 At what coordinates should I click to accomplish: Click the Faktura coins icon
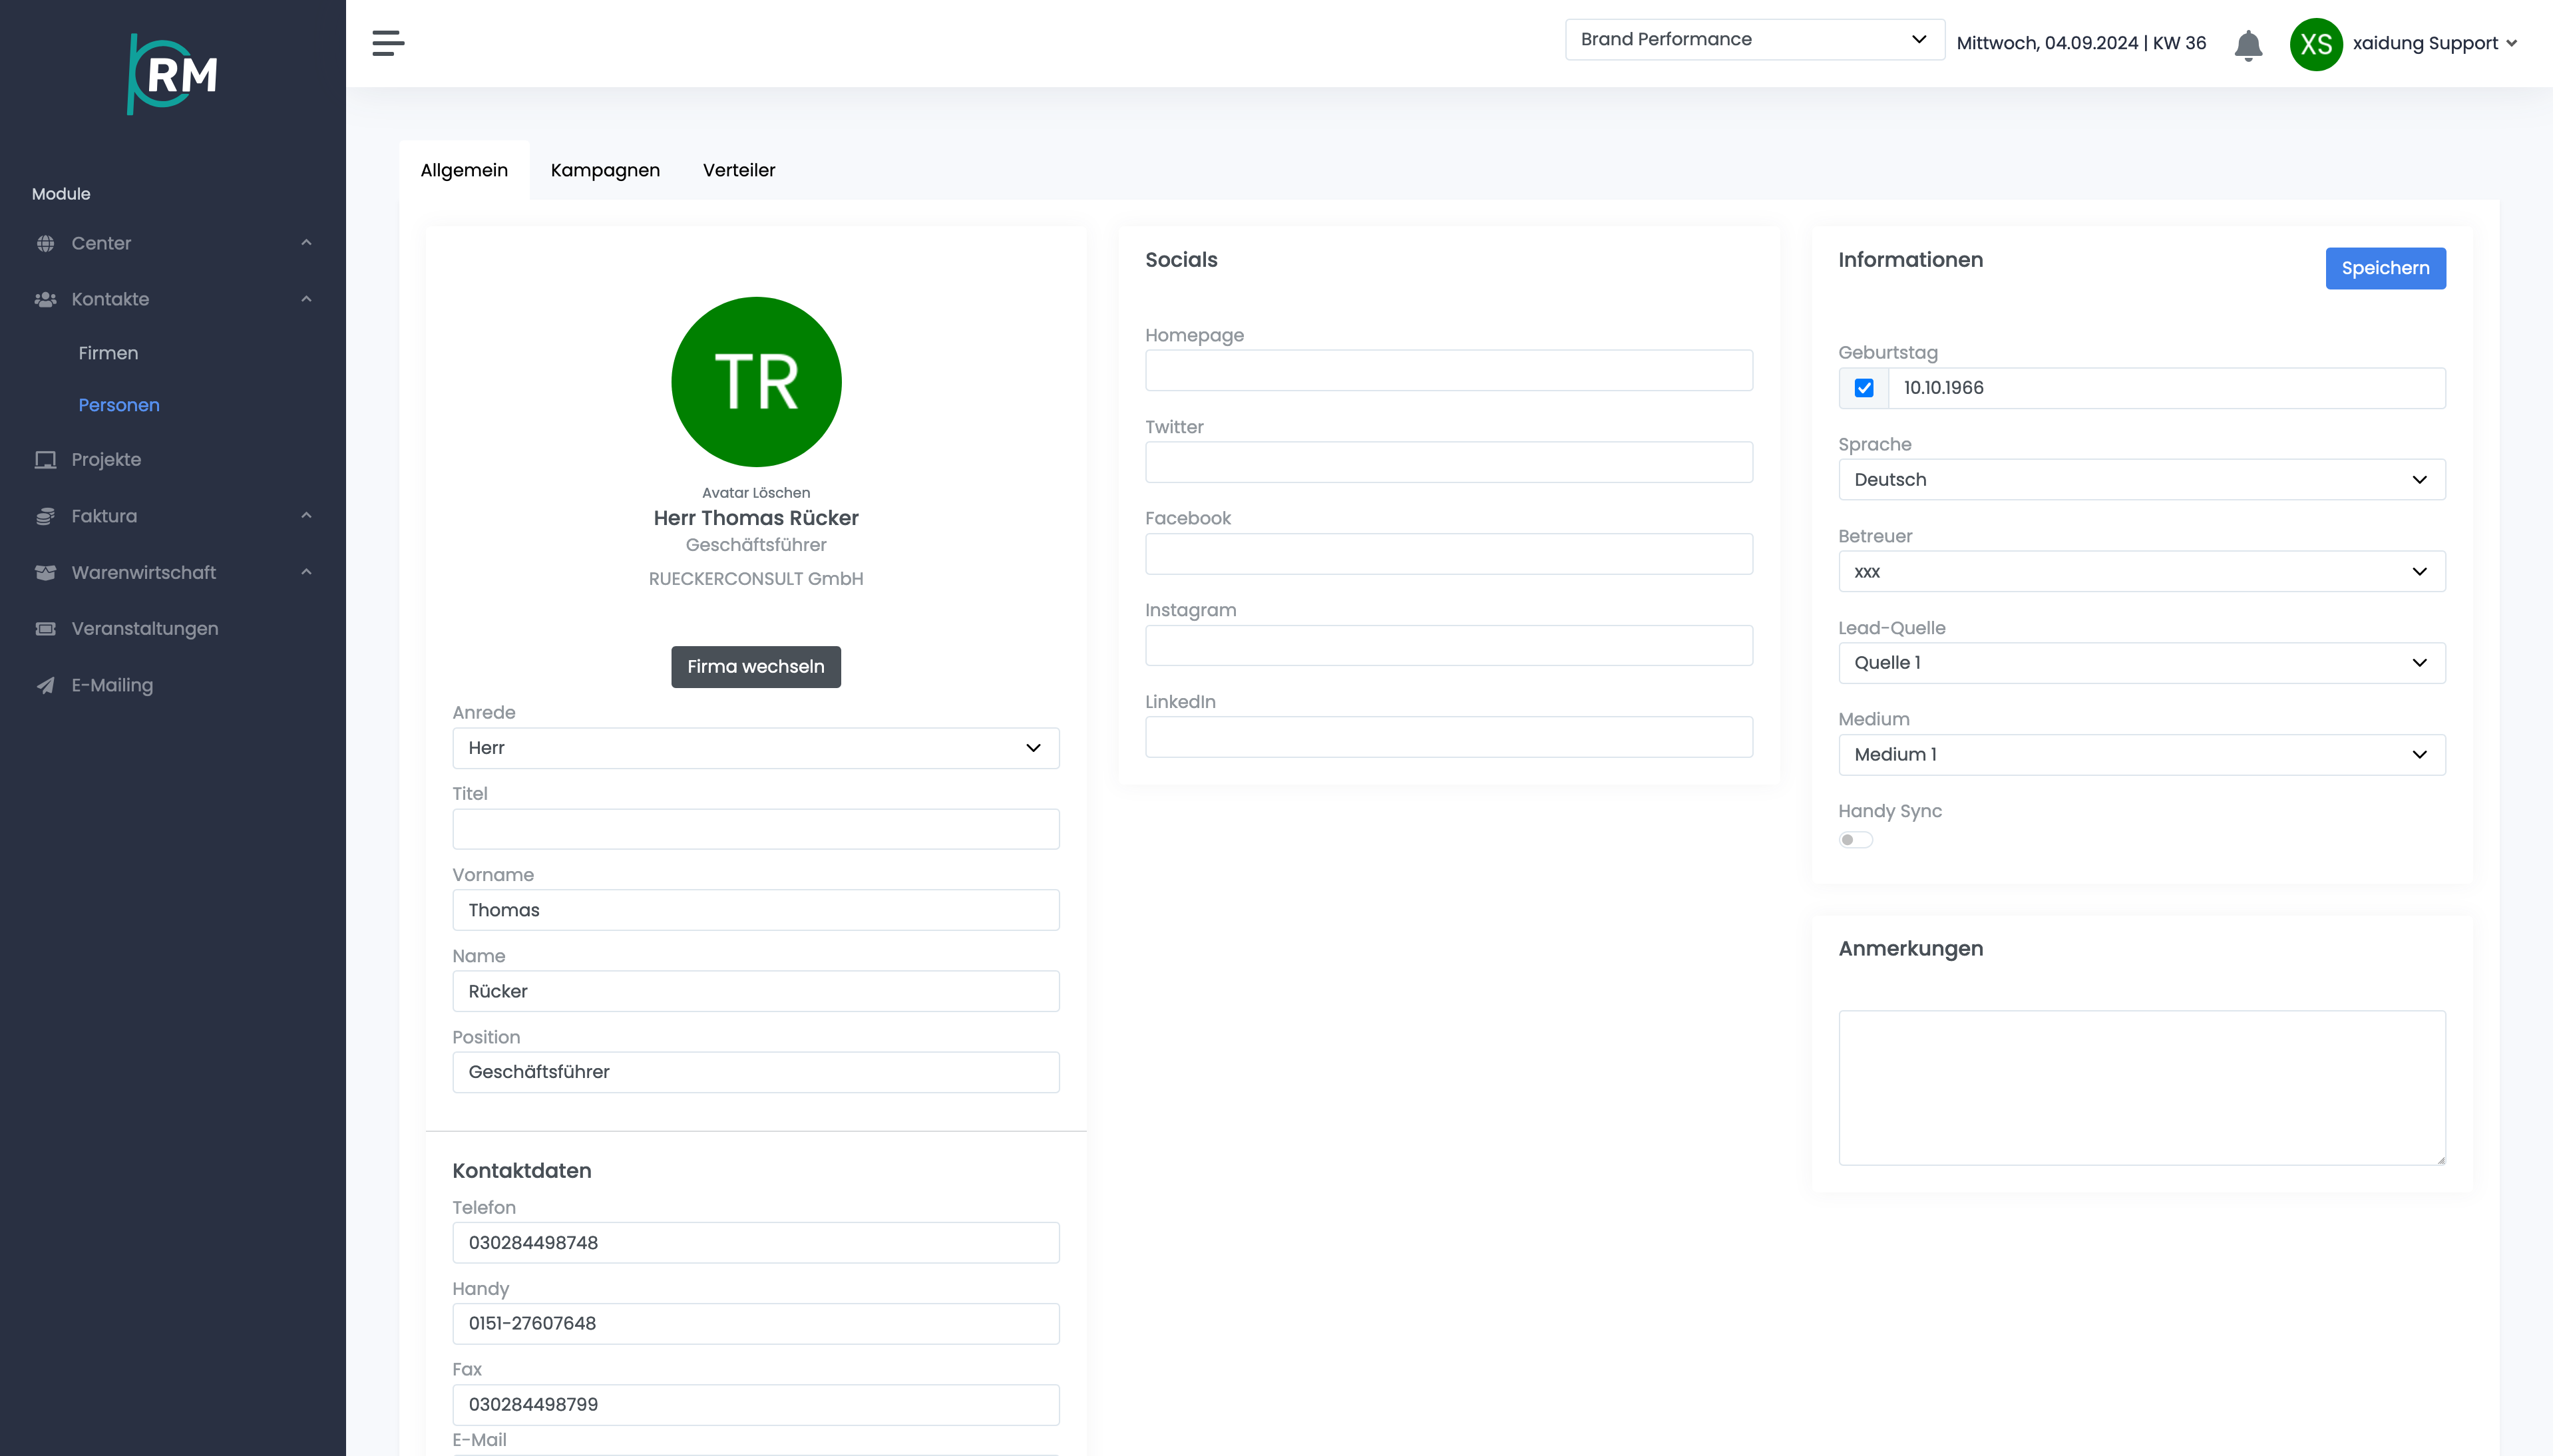[45, 516]
